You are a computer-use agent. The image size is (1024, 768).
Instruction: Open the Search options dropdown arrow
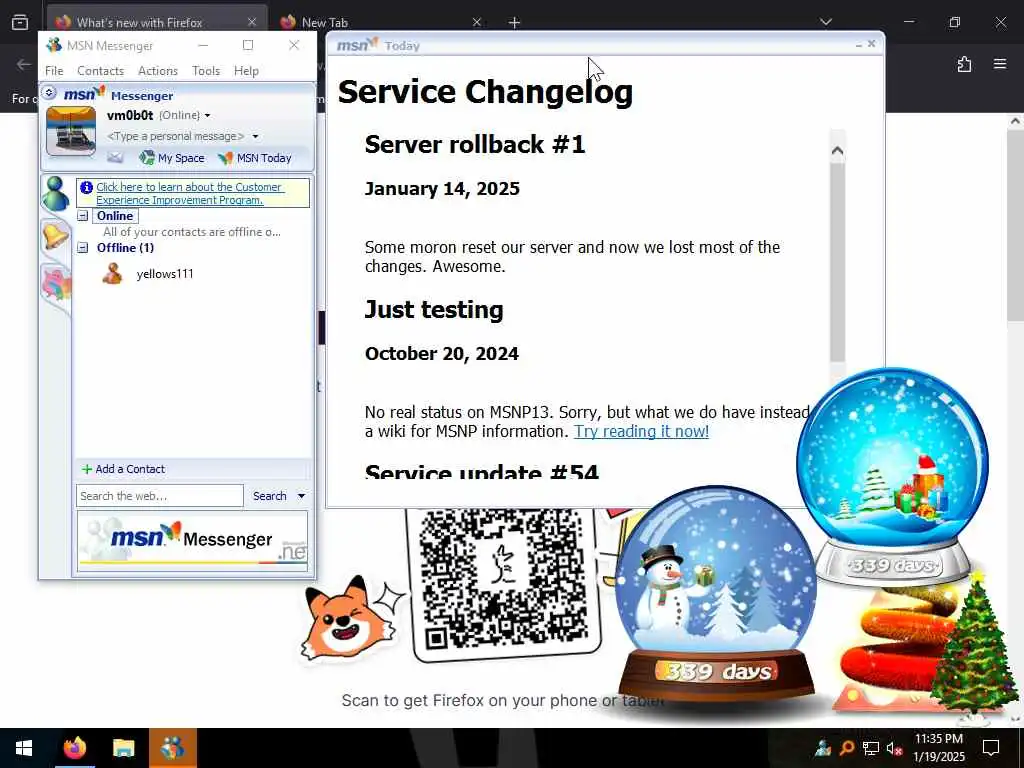click(301, 496)
